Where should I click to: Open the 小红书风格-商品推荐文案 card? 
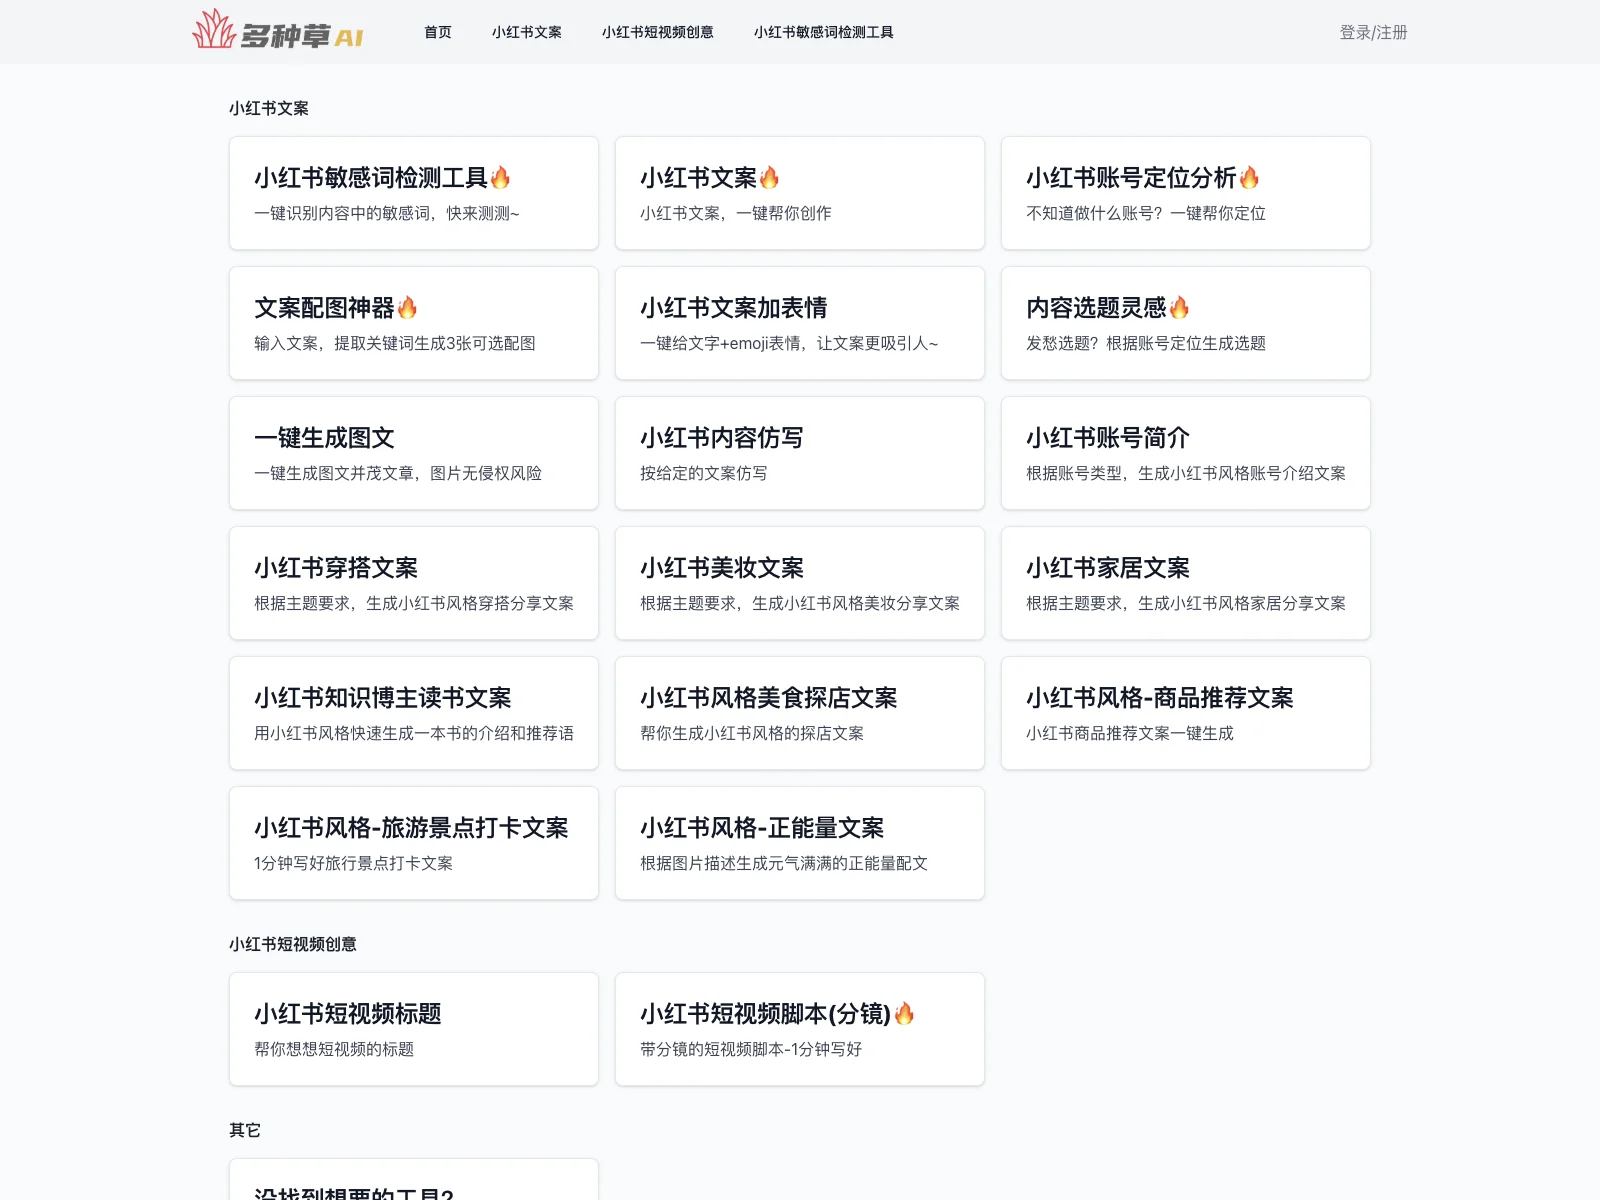pyautogui.click(x=1186, y=713)
